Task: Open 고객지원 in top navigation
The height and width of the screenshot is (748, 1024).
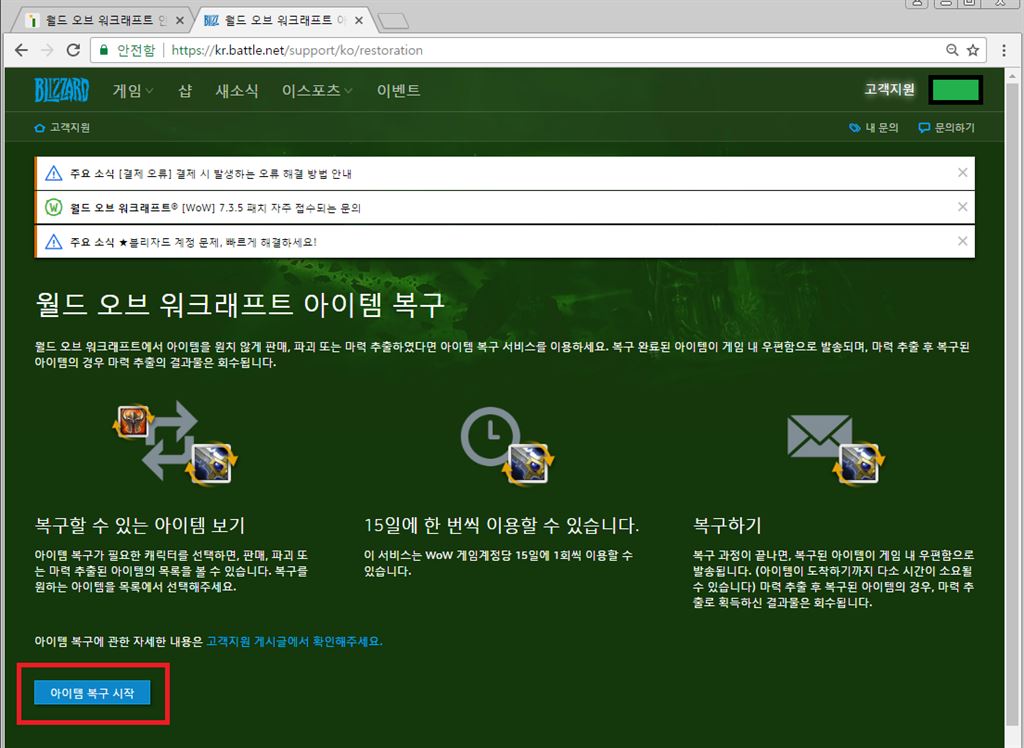Action: (x=889, y=89)
